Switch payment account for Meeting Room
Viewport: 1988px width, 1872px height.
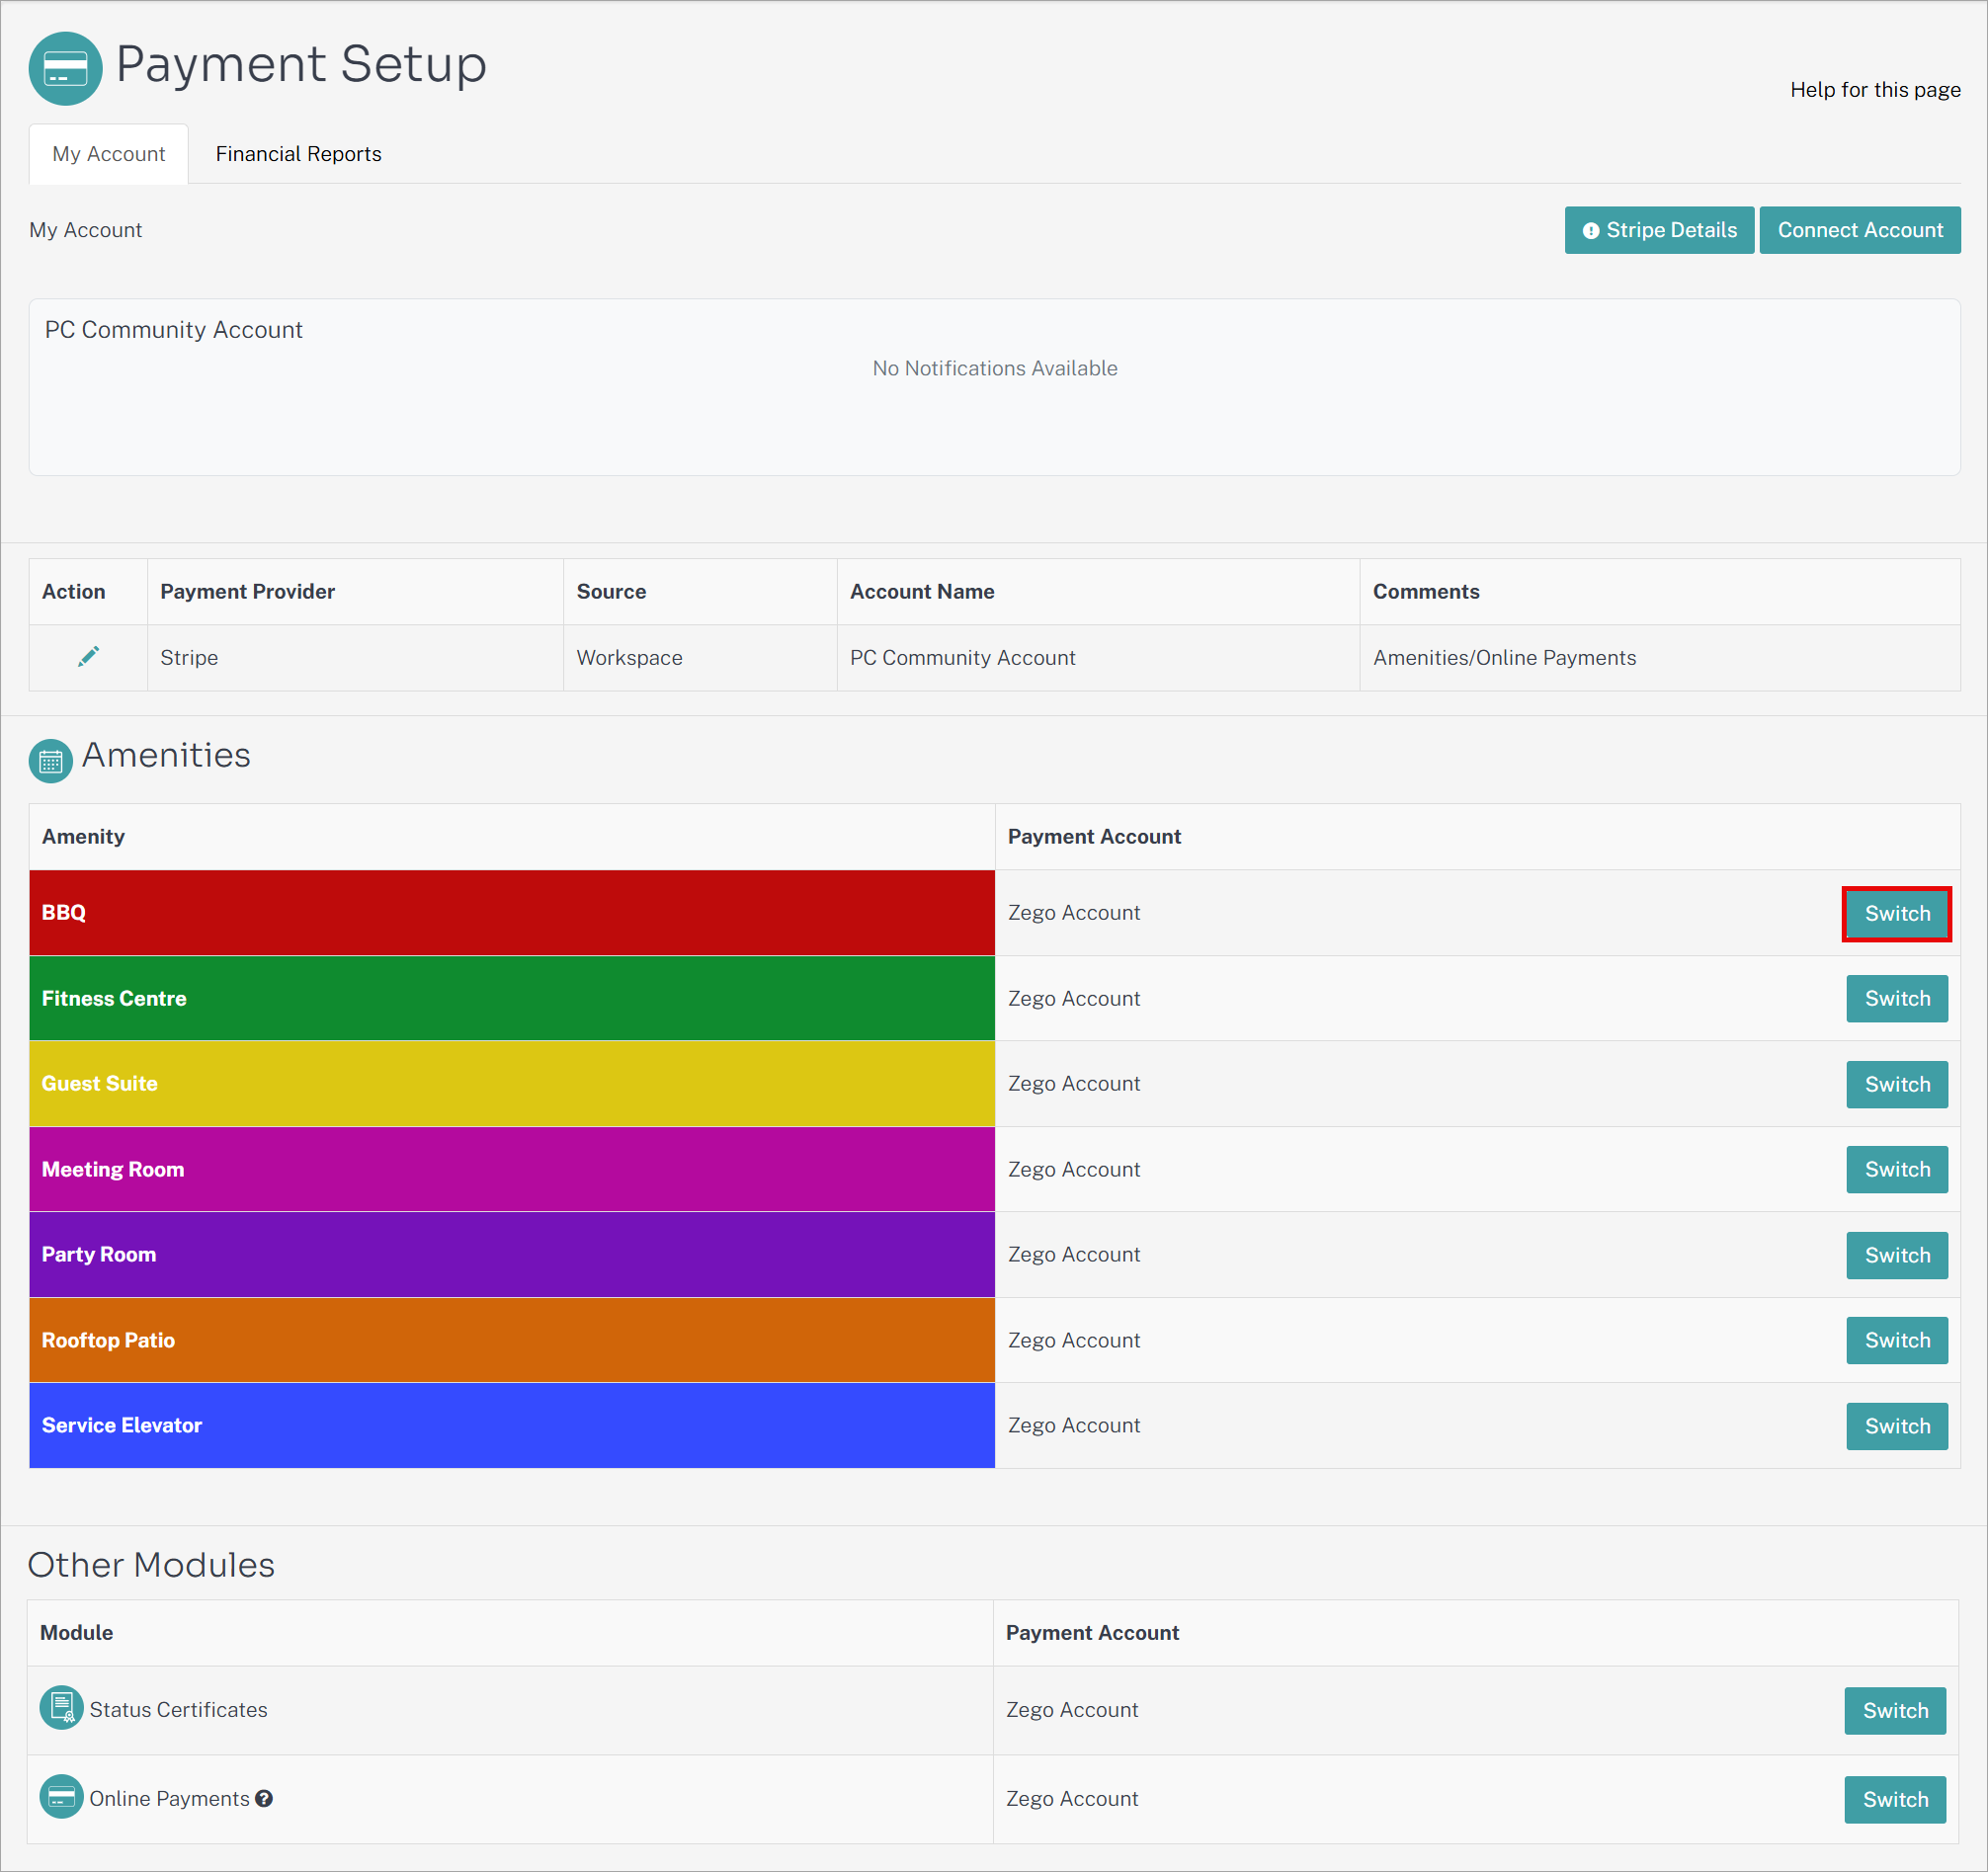1897,1169
